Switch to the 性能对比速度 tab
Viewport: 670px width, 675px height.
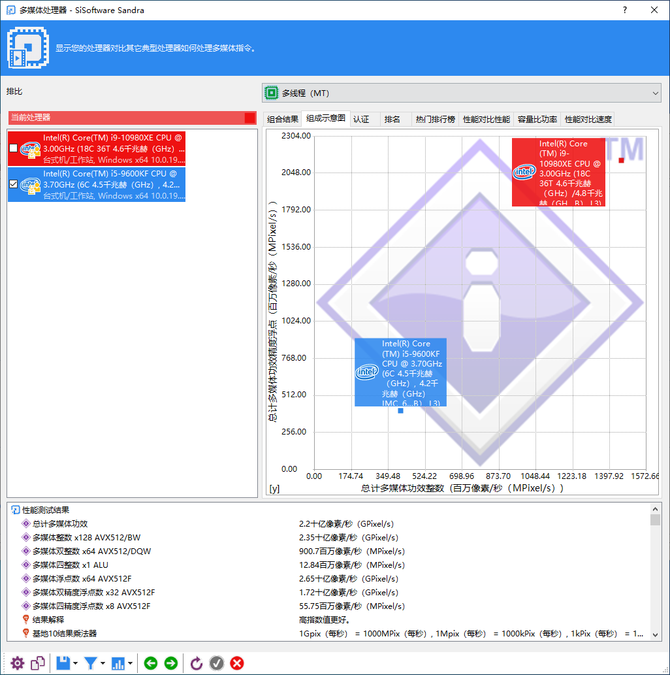point(588,119)
